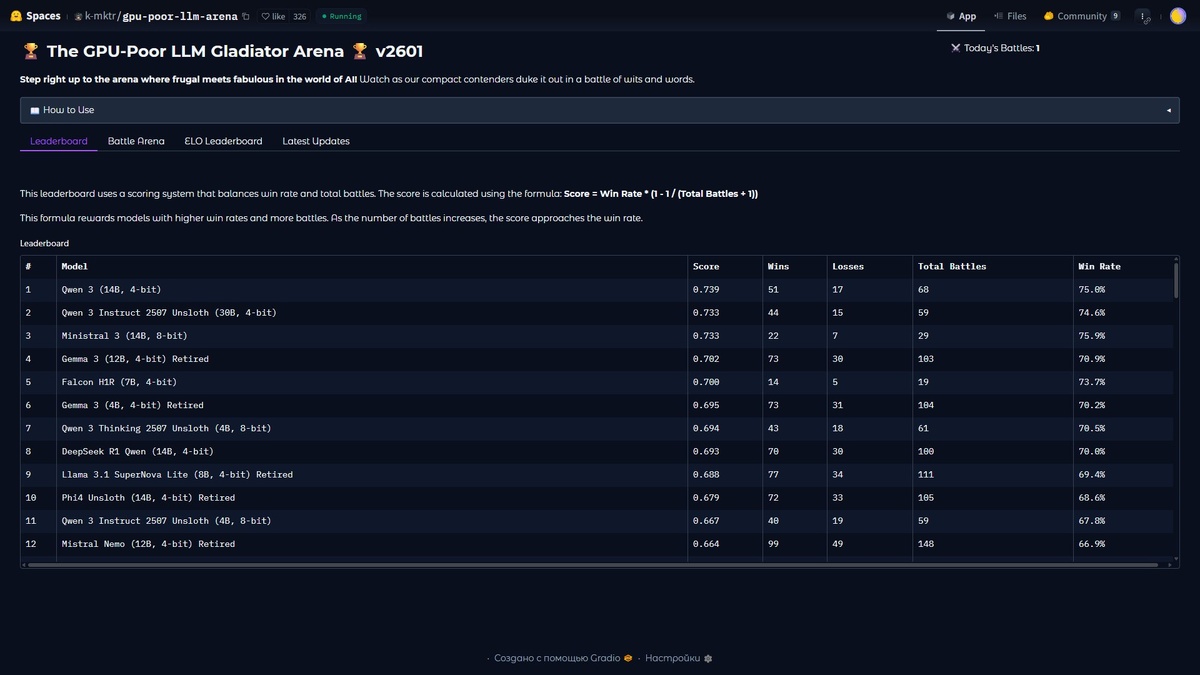Sort by the Wins column header
This screenshot has height=675, width=1200.
click(x=794, y=266)
